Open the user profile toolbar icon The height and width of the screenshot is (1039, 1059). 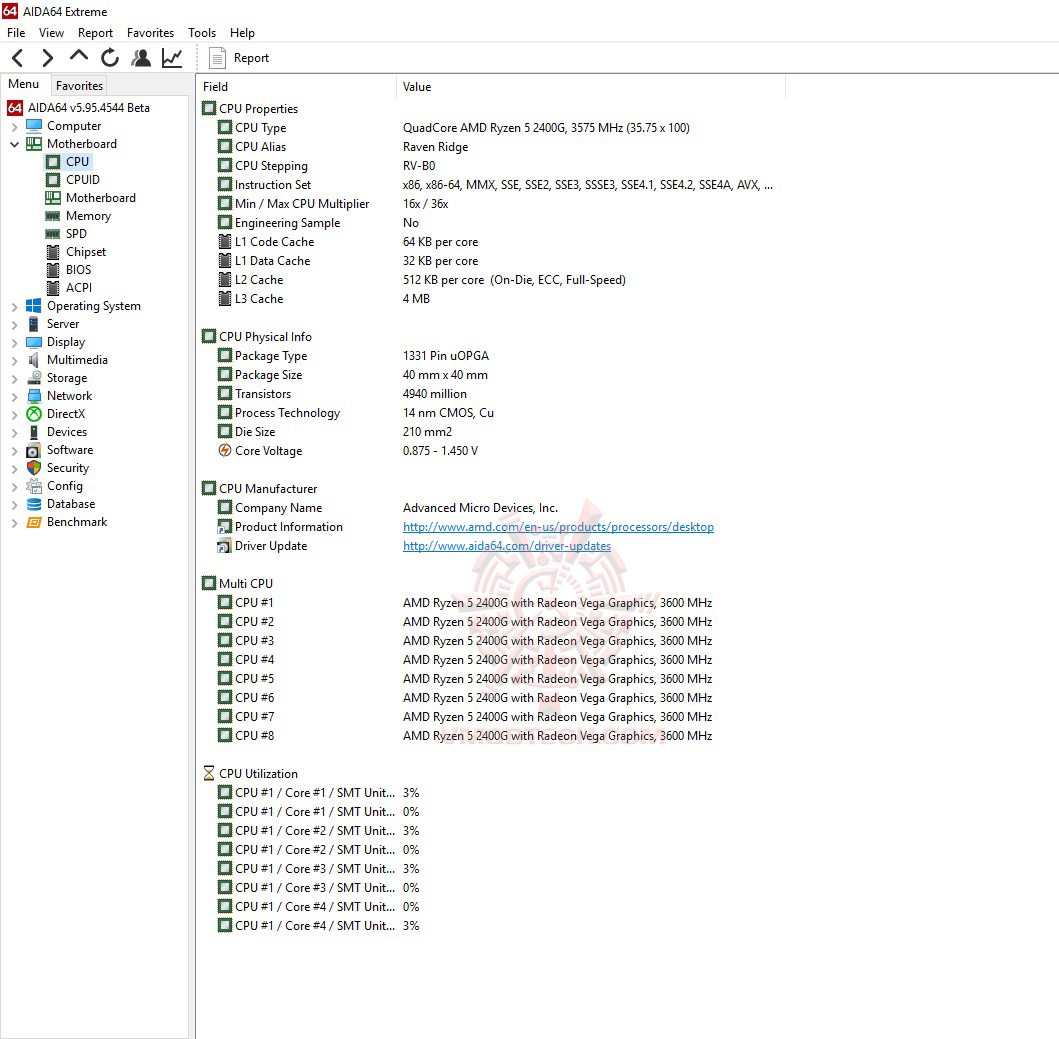(x=141, y=58)
